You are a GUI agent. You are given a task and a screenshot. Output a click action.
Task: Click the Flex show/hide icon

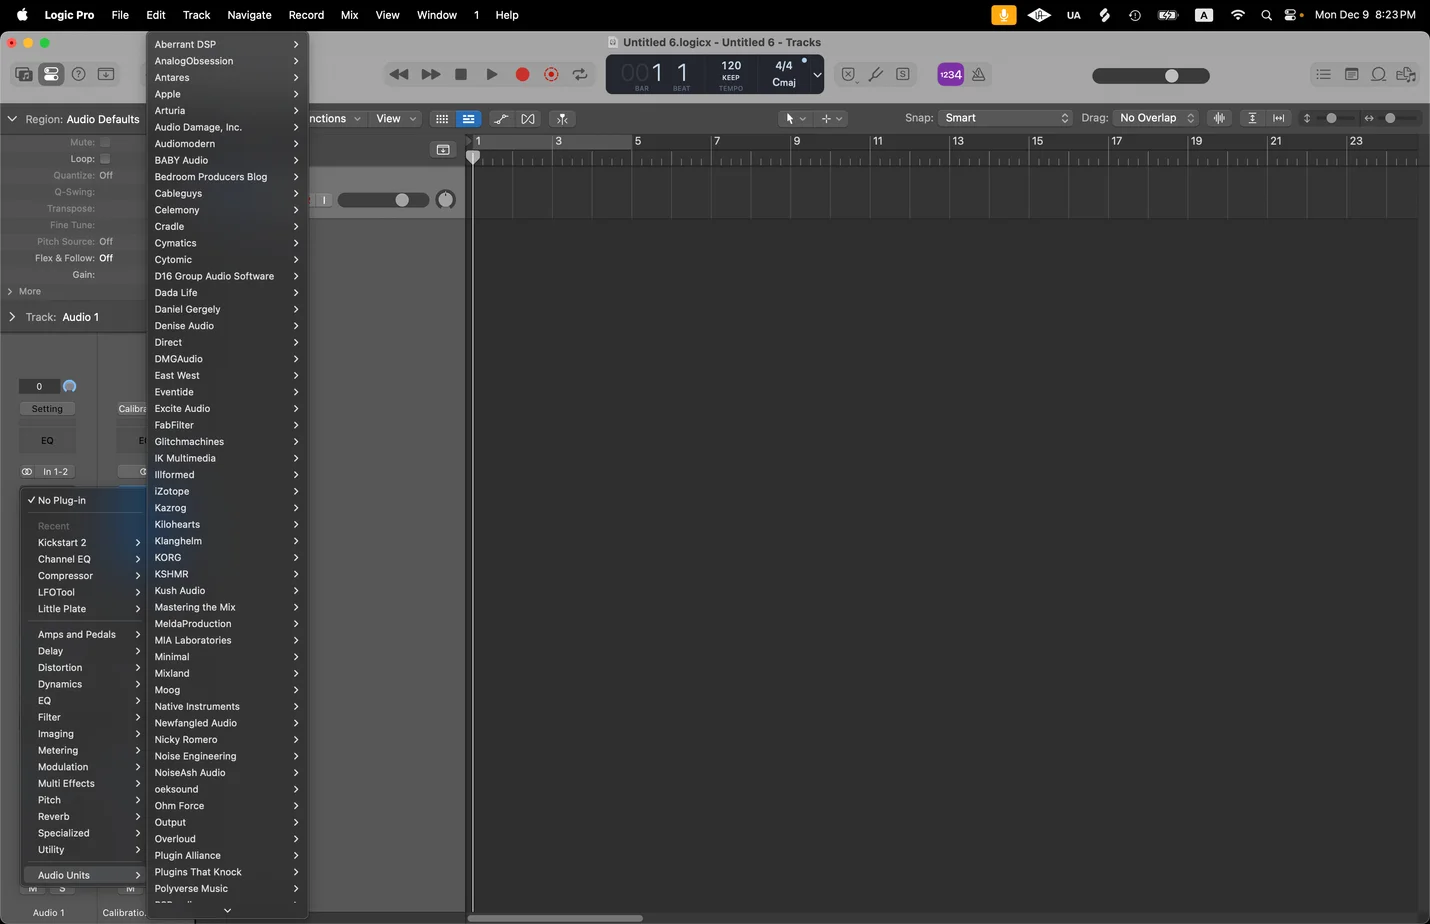528,118
